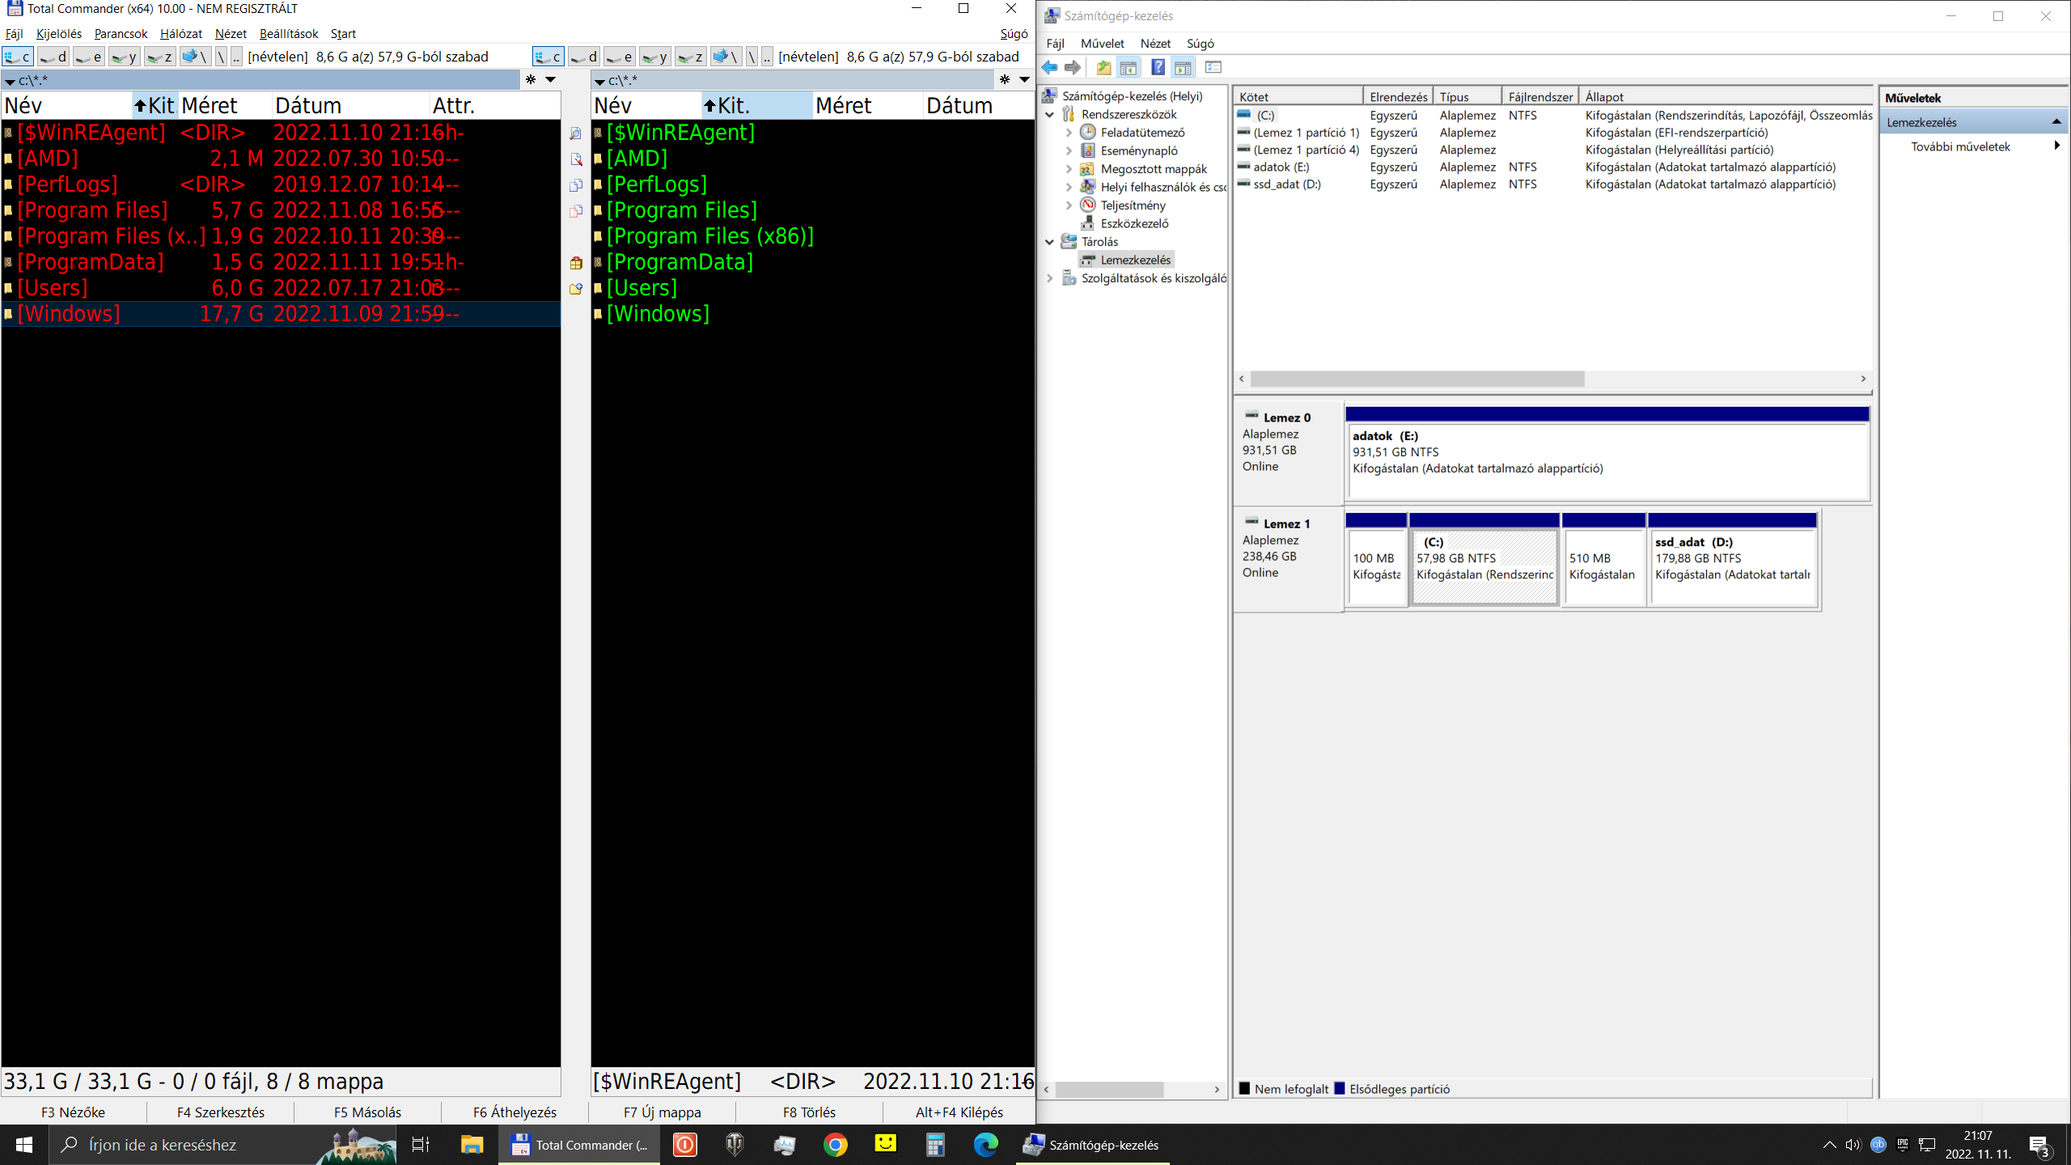Collapse the Rendszereszközök tree node
The height and width of the screenshot is (1165, 2071).
tap(1049, 115)
